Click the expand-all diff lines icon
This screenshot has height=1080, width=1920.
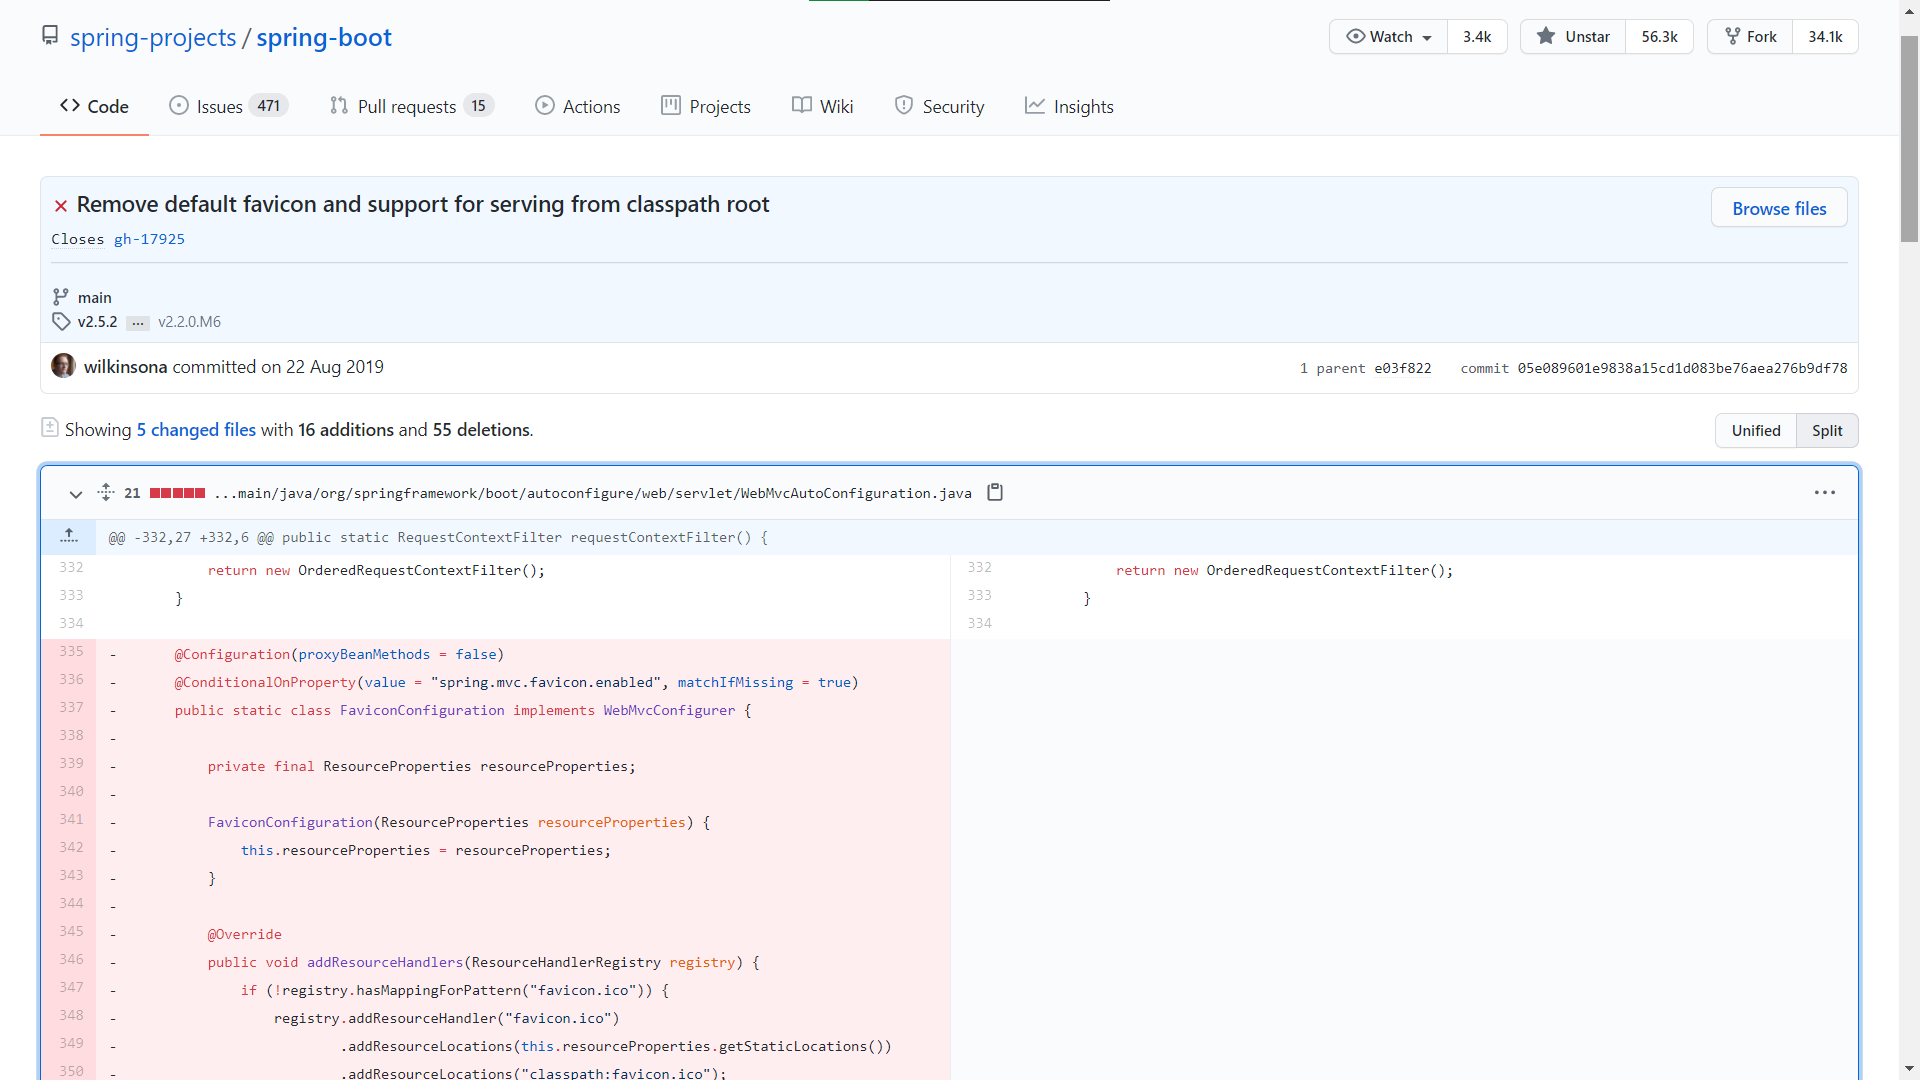(x=106, y=492)
